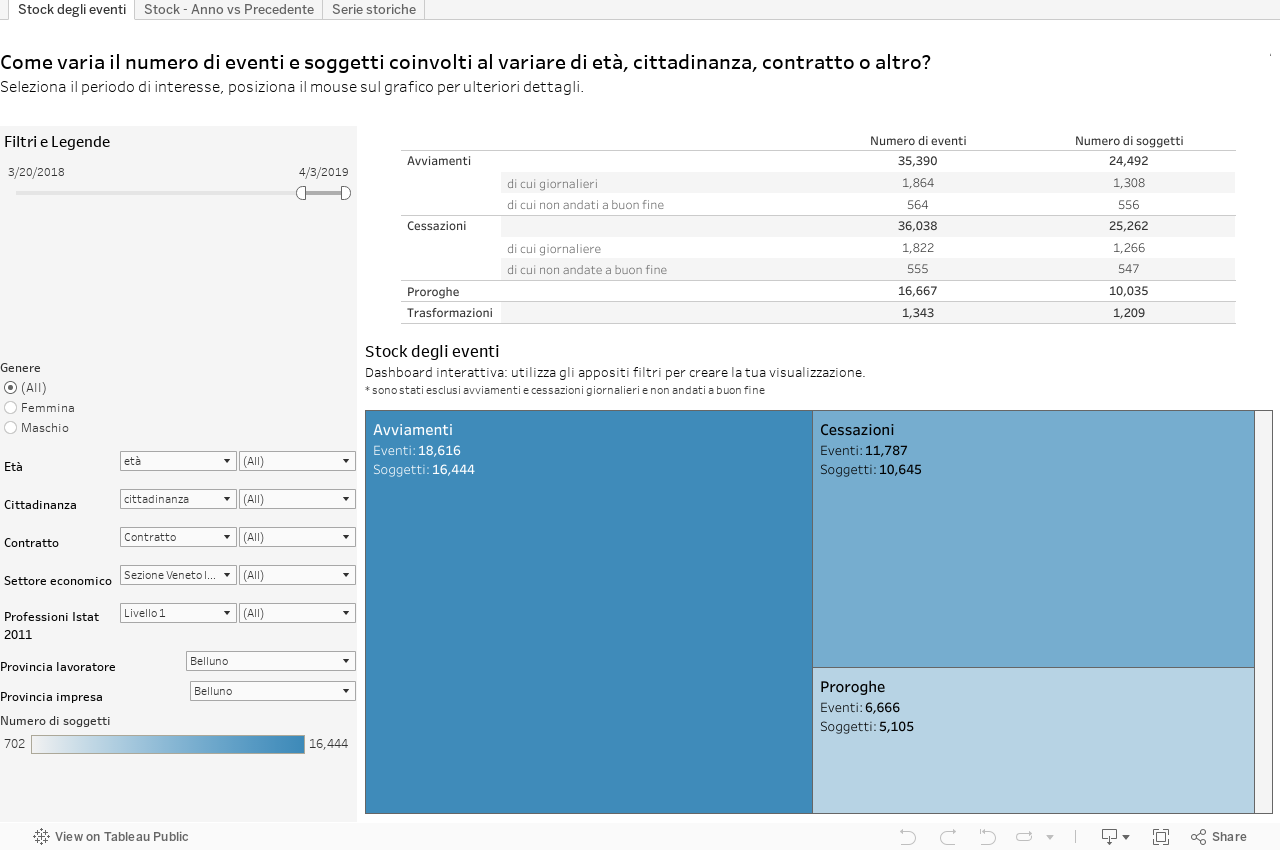Select the Femmina radio button

[10, 408]
